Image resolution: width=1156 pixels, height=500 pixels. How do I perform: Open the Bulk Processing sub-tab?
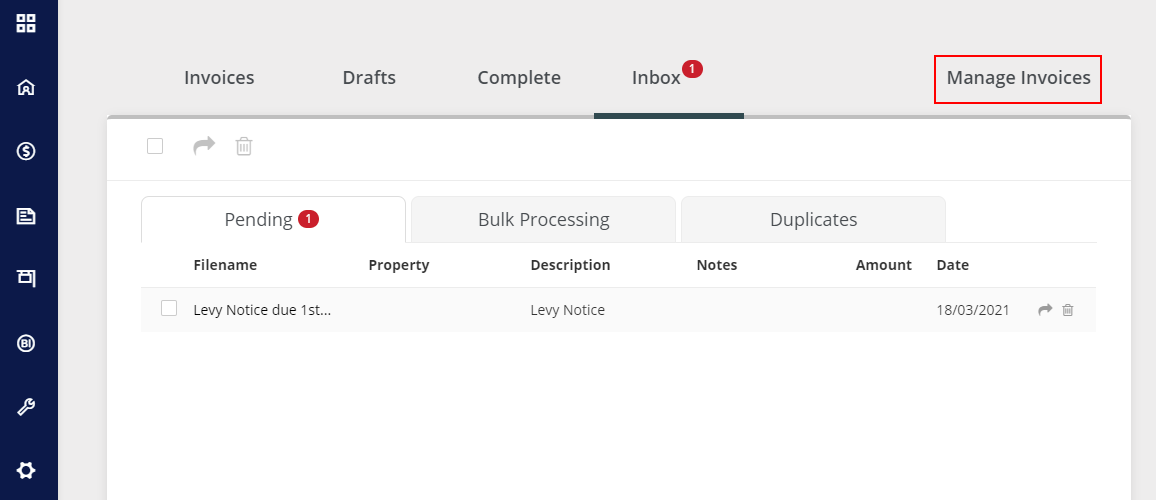[x=543, y=220]
